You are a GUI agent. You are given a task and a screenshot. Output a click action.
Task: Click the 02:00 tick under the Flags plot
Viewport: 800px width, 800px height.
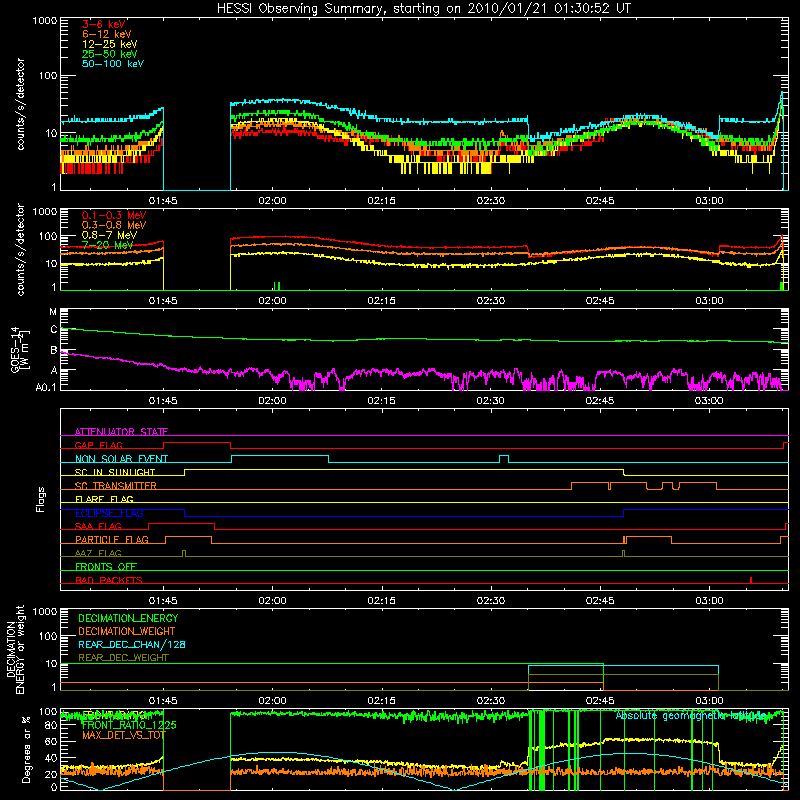[x=272, y=601]
